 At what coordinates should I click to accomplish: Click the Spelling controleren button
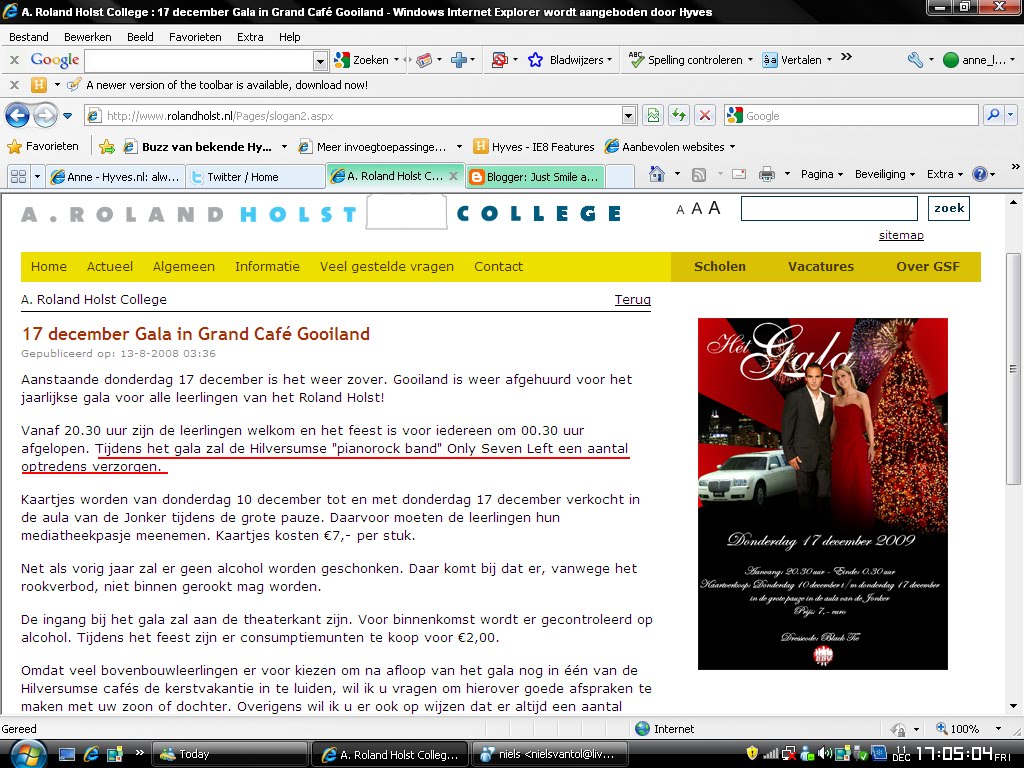690,60
